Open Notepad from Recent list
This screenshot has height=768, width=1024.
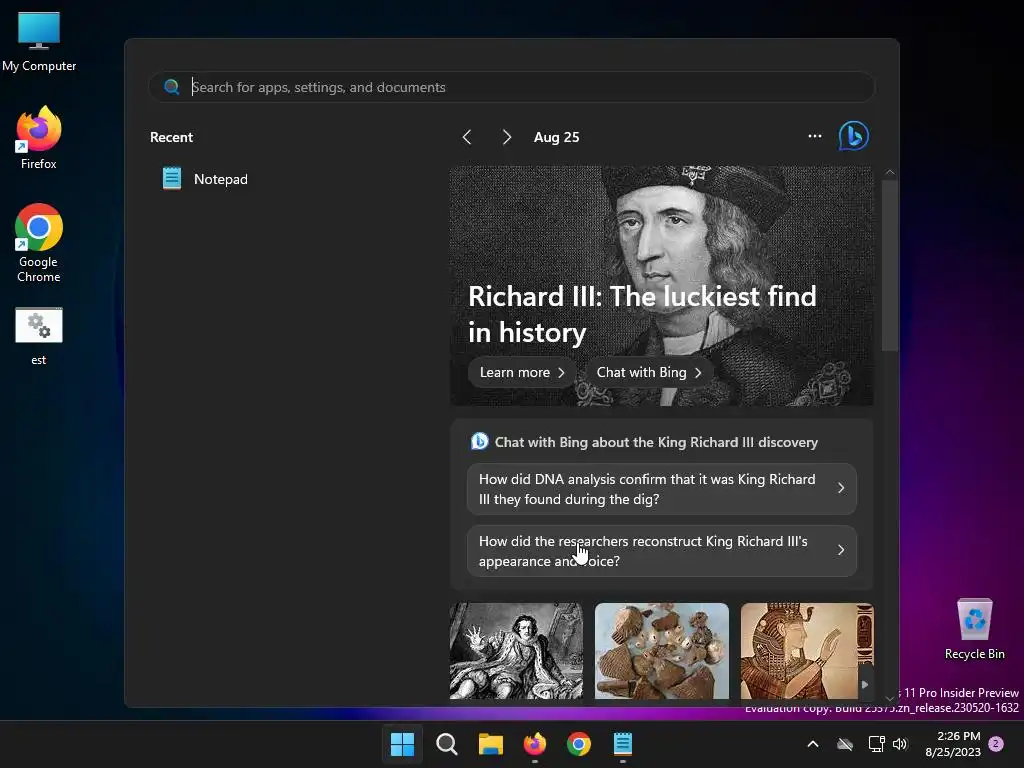tap(205, 179)
